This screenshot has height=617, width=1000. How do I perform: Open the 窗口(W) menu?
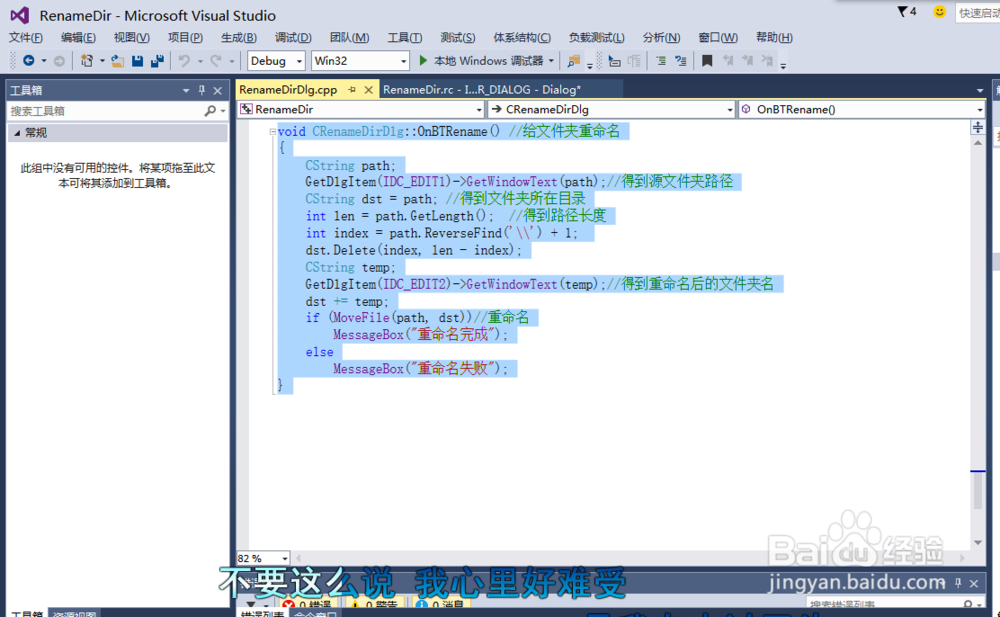(717, 38)
